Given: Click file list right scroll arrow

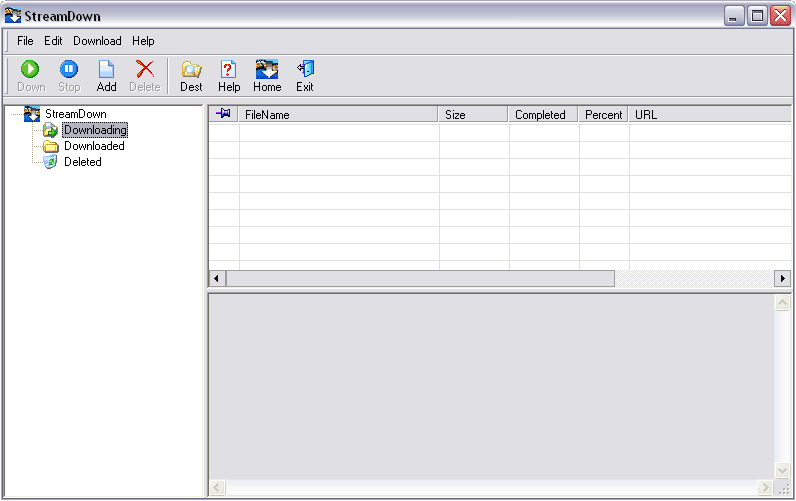Looking at the screenshot, I should point(782,278).
